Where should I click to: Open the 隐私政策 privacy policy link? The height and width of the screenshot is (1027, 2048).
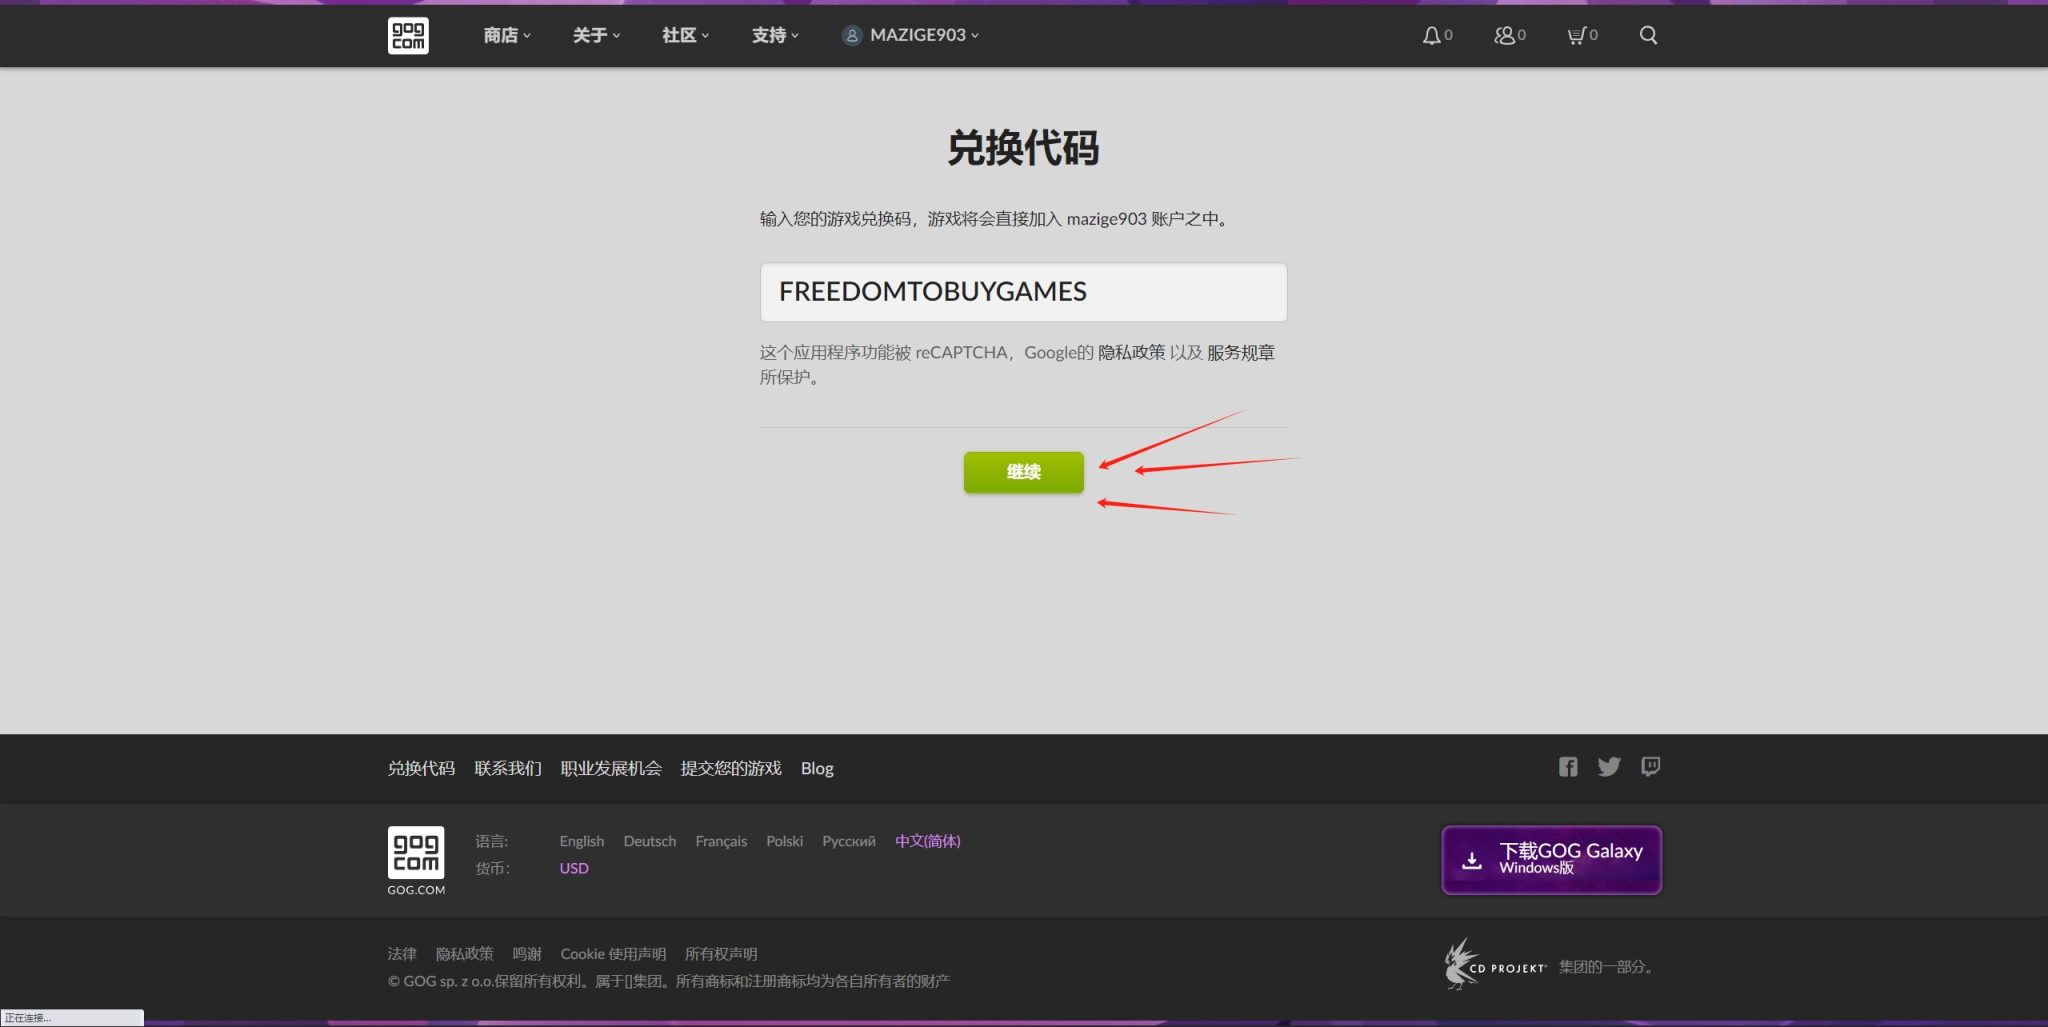464,953
